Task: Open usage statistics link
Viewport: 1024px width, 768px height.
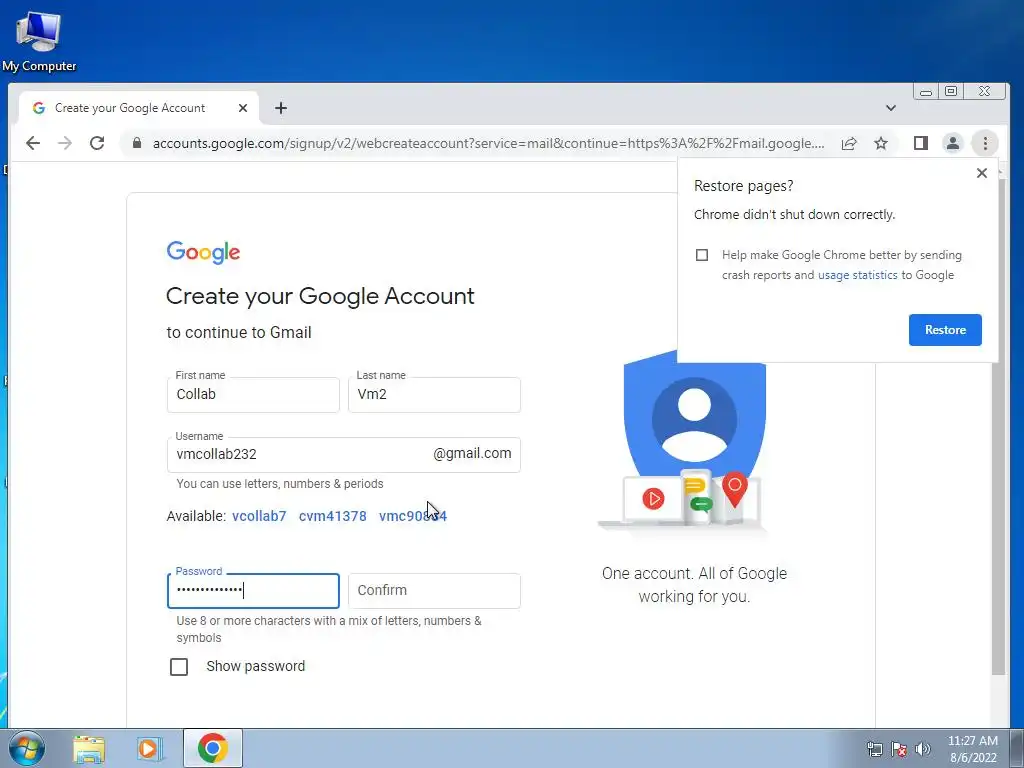Action: 857,275
